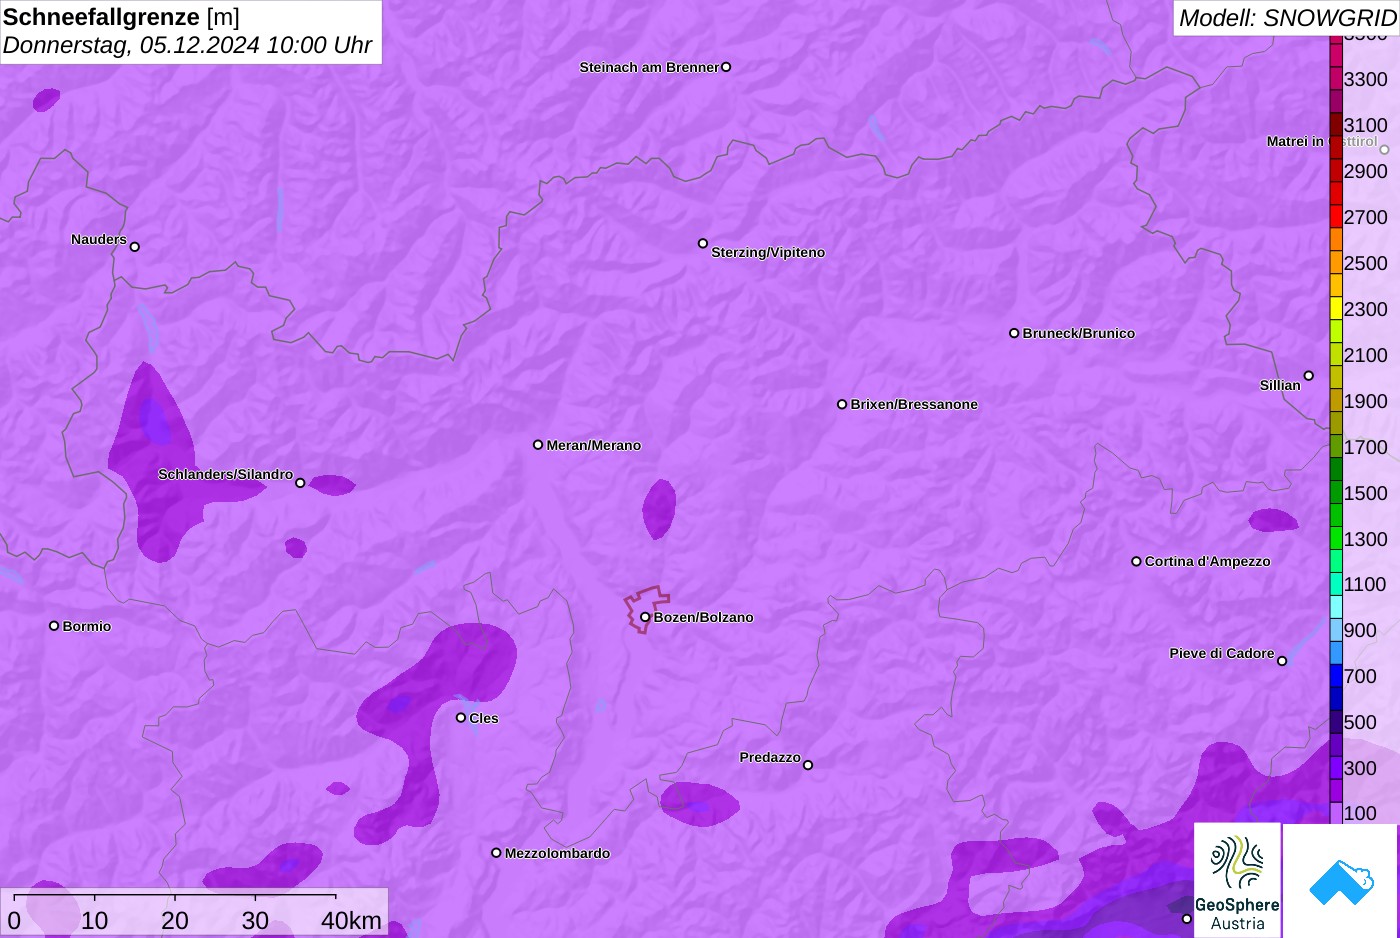Click the Matrei in Osttirol marker dot
1400x938 pixels.
pyautogui.click(x=1385, y=150)
